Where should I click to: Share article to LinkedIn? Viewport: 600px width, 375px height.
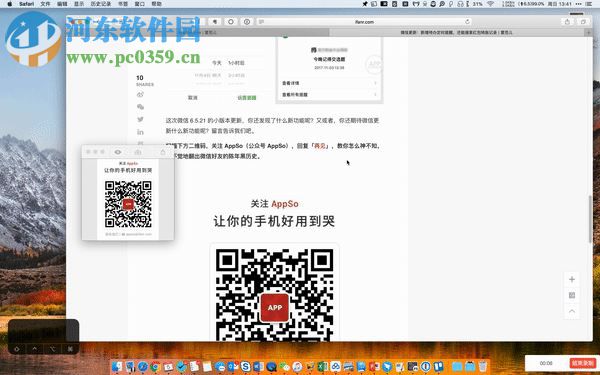[140, 132]
